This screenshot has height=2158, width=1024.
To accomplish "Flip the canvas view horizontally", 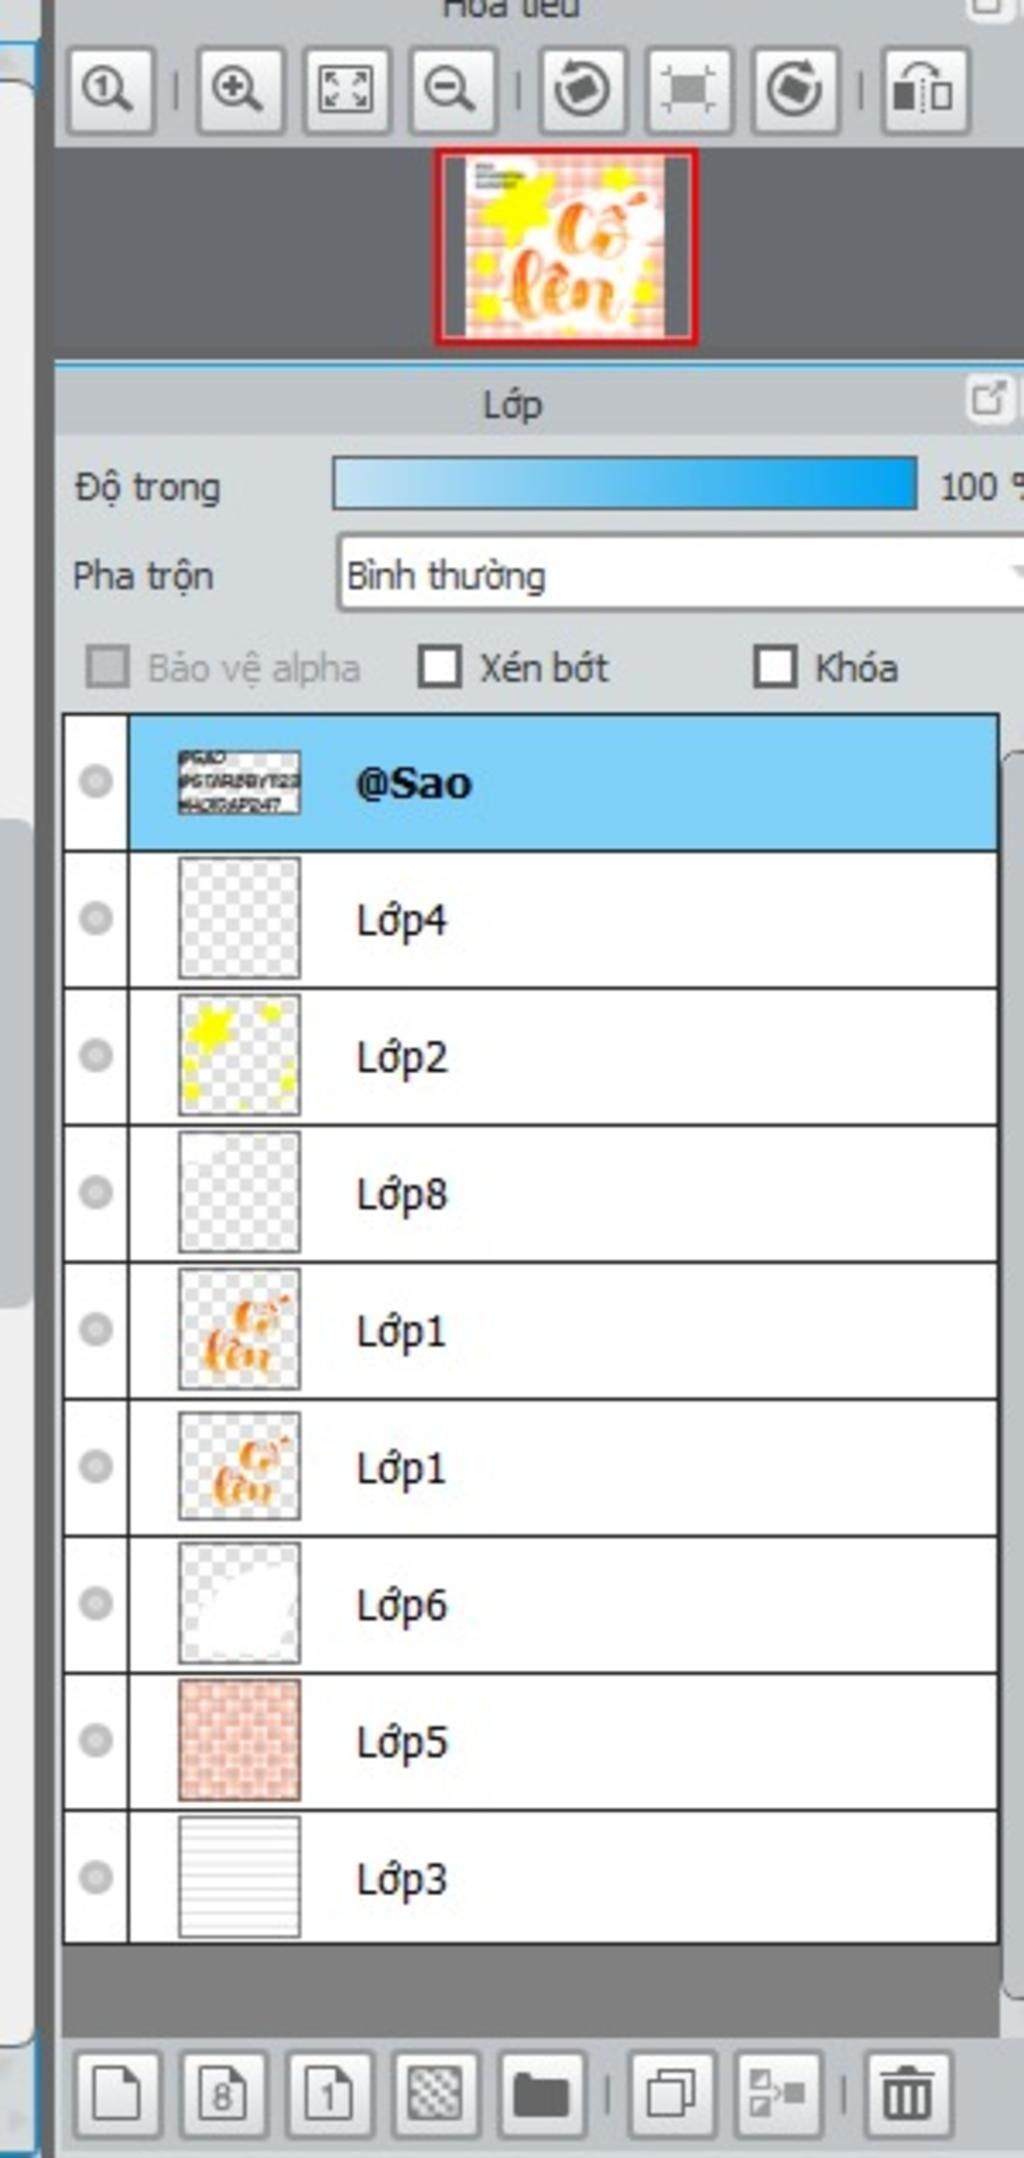I will (x=924, y=91).
